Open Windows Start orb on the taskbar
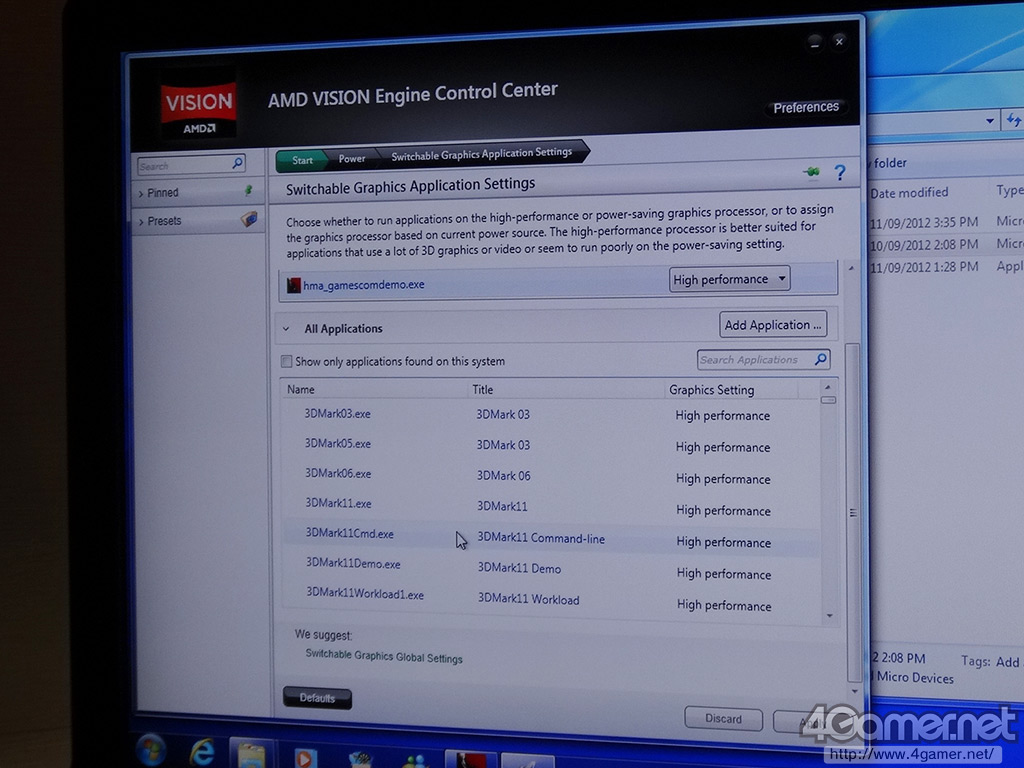 152,750
